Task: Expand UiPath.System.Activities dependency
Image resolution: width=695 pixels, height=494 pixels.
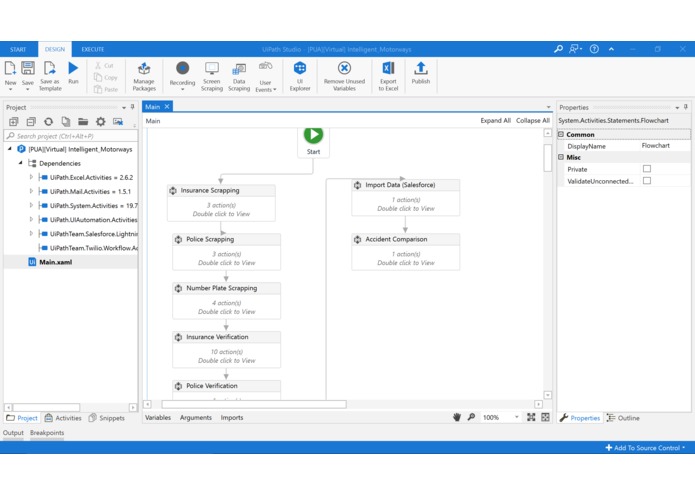Action: click(31, 206)
